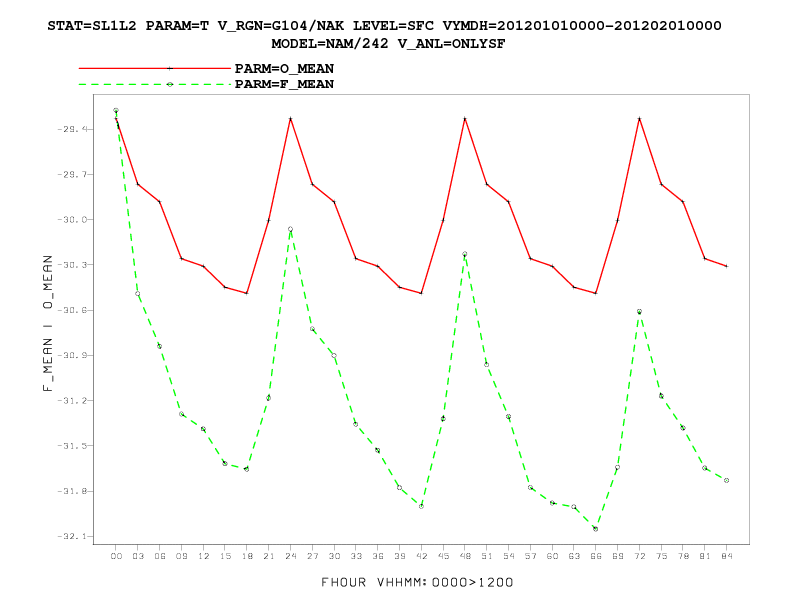Click the y-axis tick label -31.8
The image size is (792, 612).
[71, 491]
